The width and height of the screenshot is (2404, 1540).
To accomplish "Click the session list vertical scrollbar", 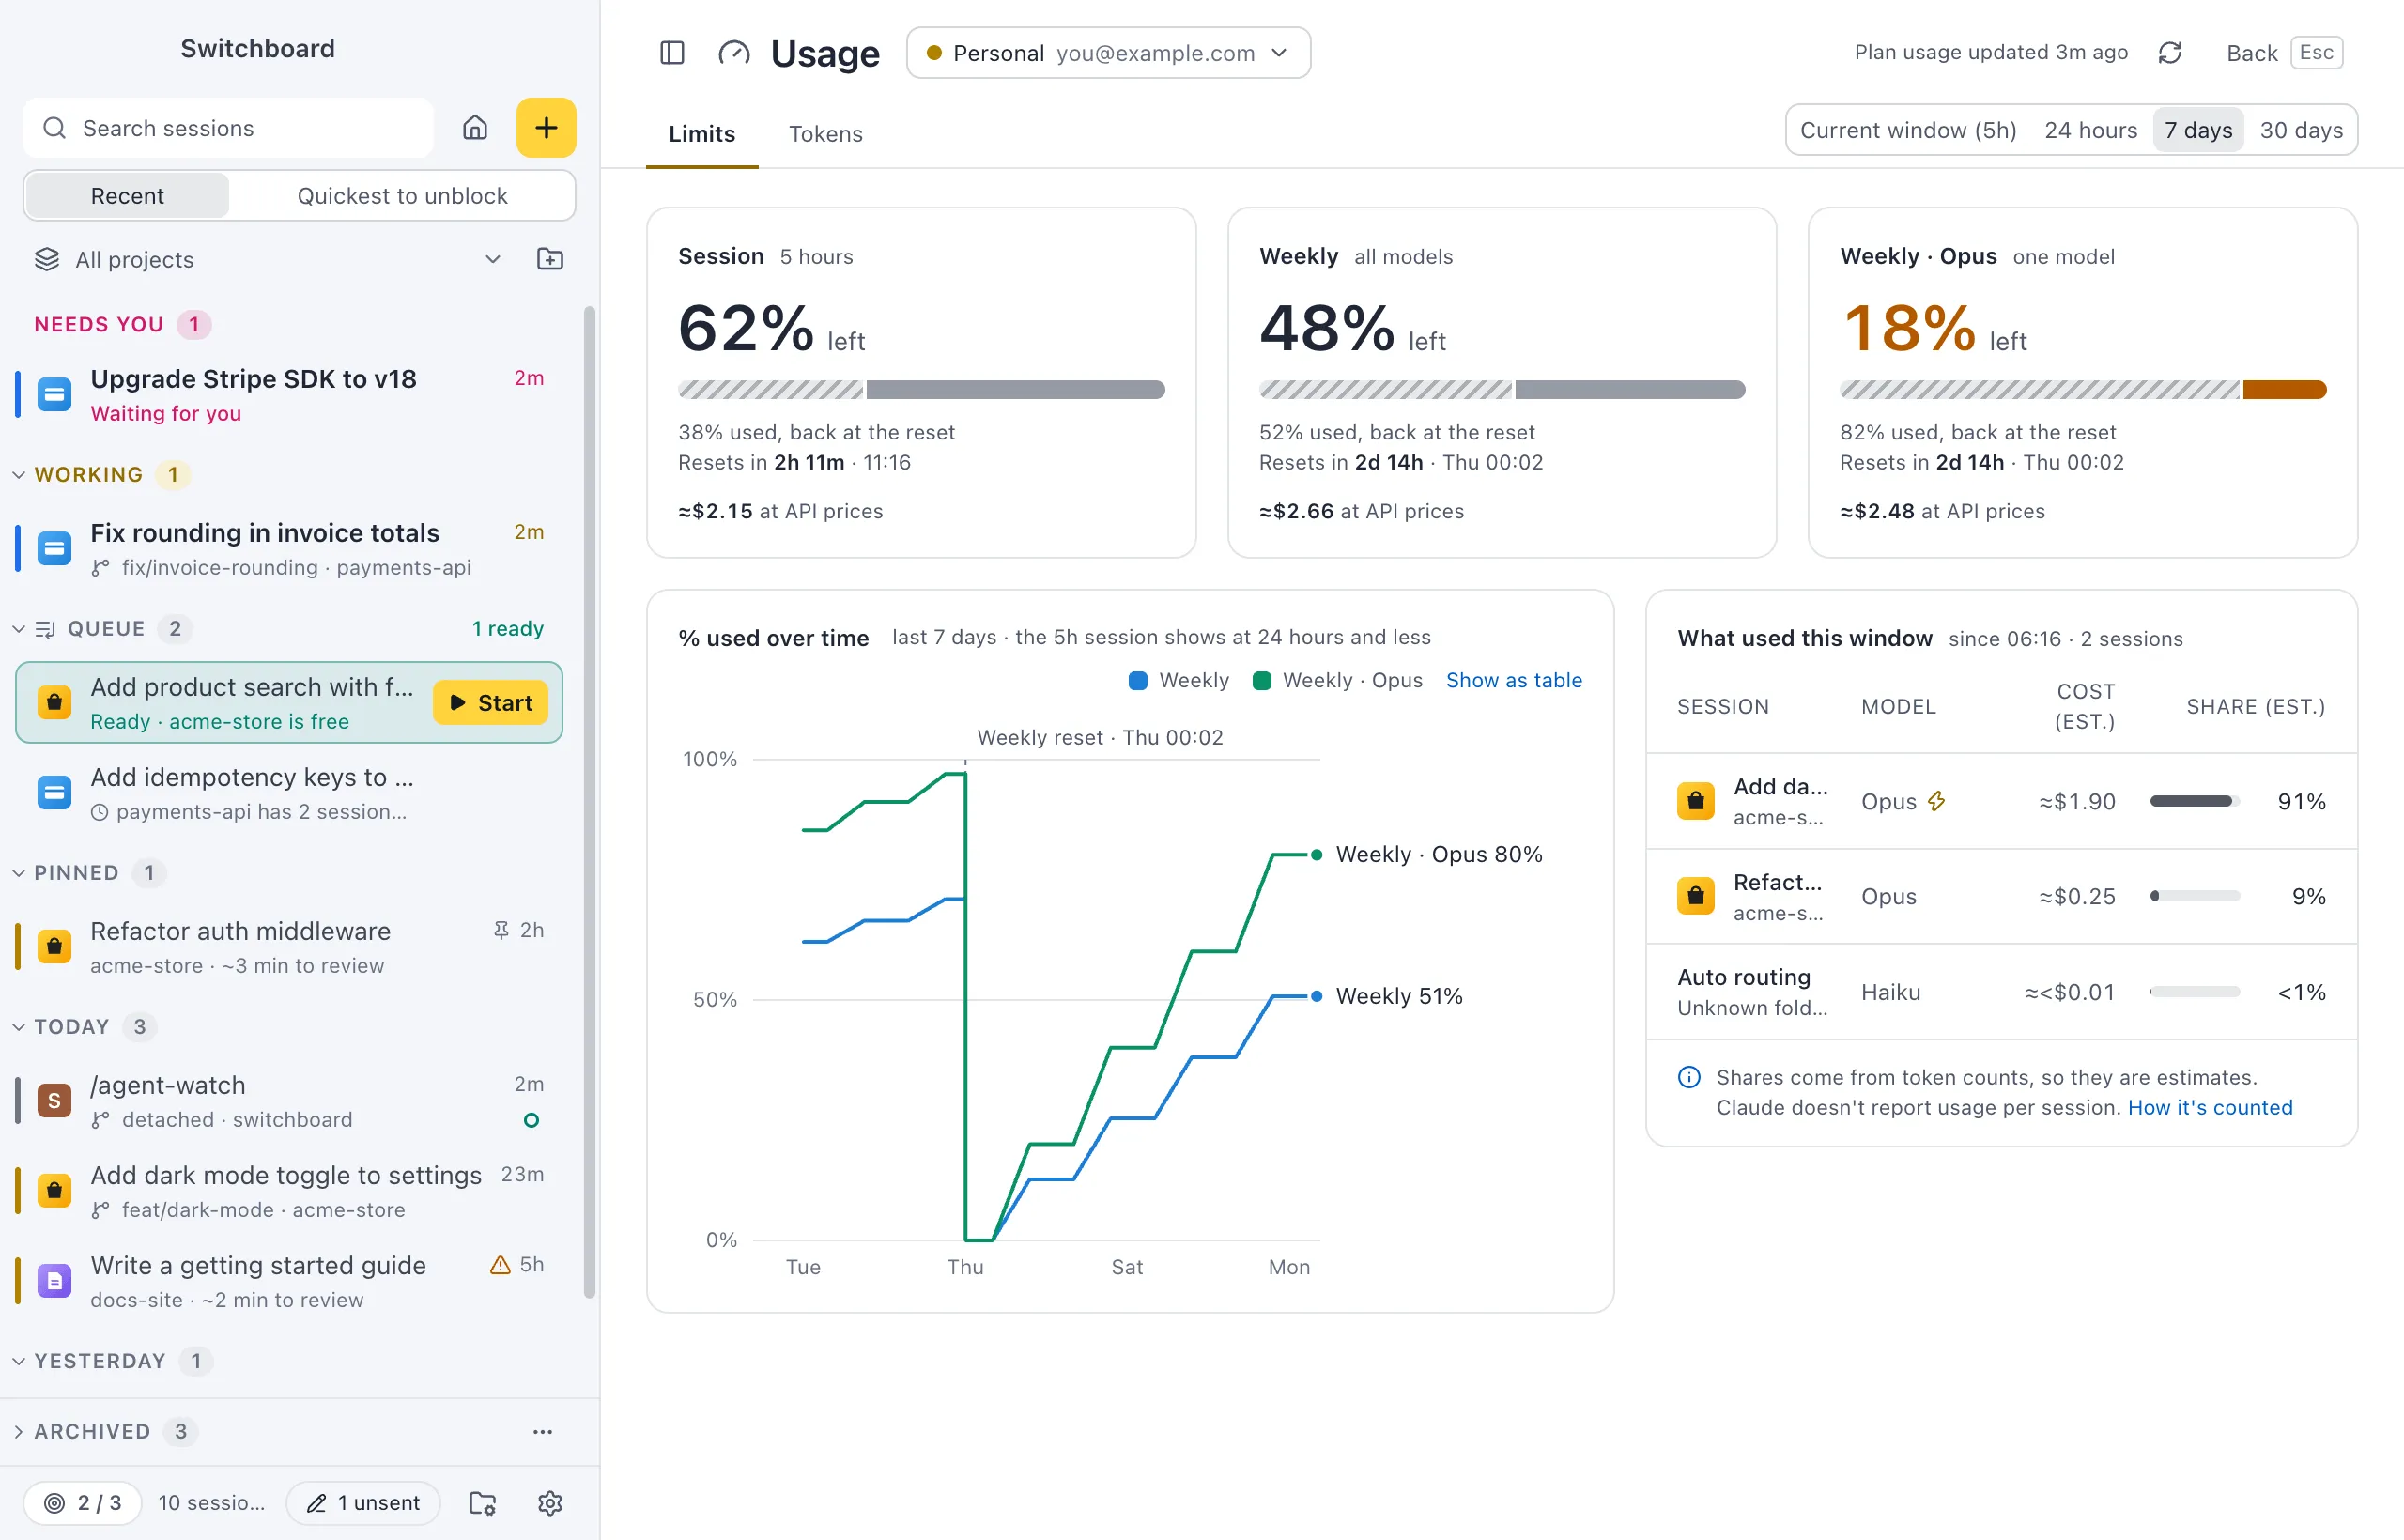I will pyautogui.click(x=590, y=803).
